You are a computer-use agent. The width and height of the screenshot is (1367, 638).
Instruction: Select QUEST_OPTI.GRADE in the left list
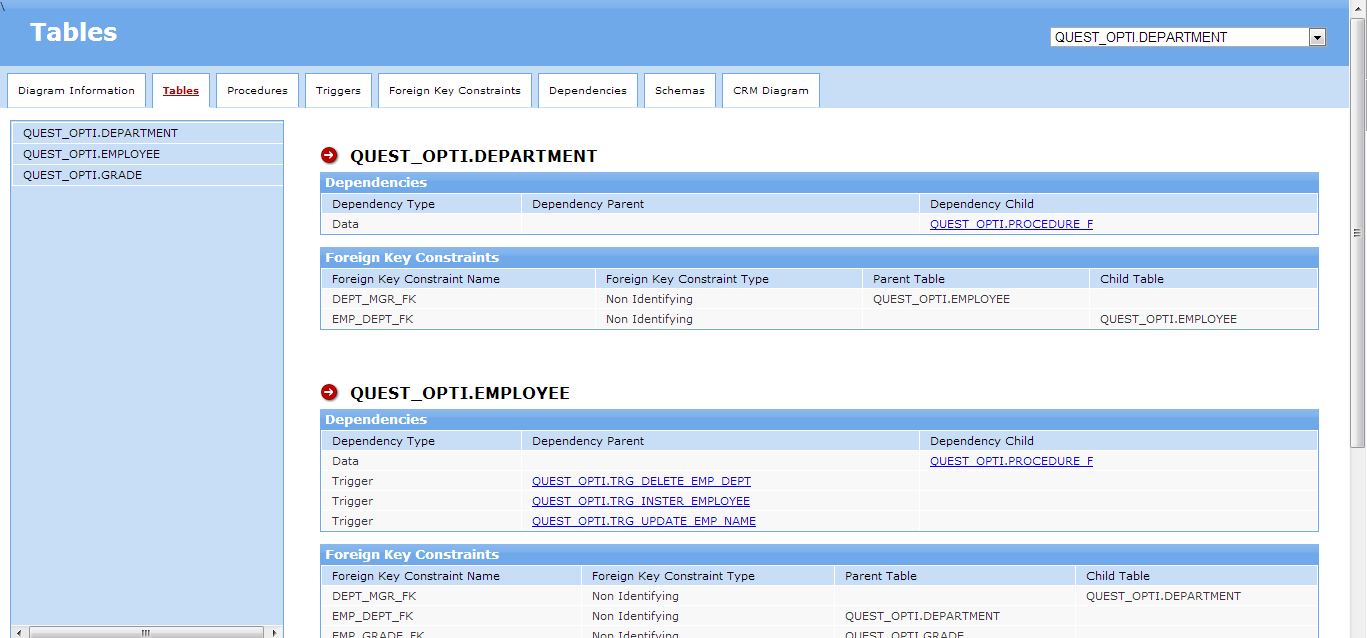pyautogui.click(x=82, y=175)
